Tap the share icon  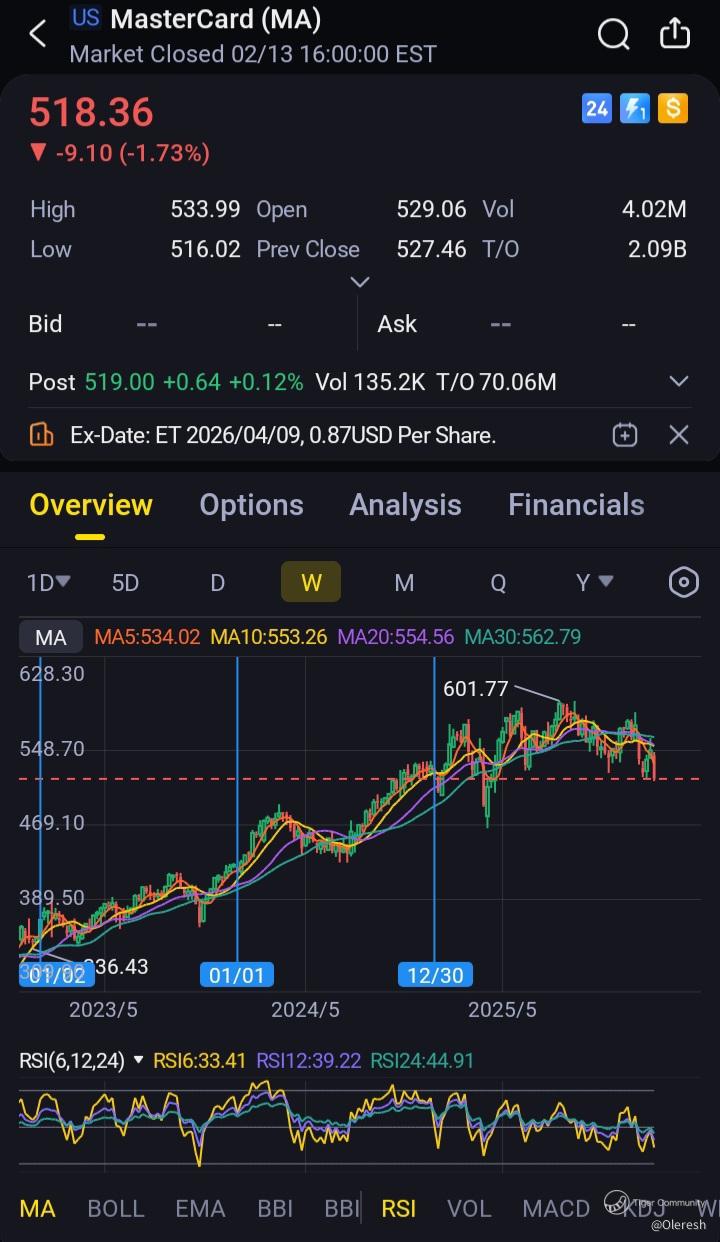click(x=675, y=34)
